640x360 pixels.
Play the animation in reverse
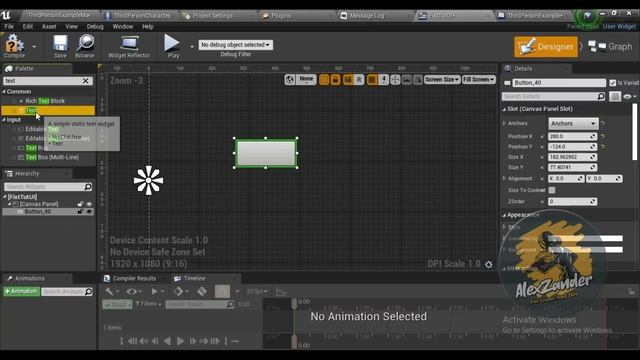pos(167,341)
